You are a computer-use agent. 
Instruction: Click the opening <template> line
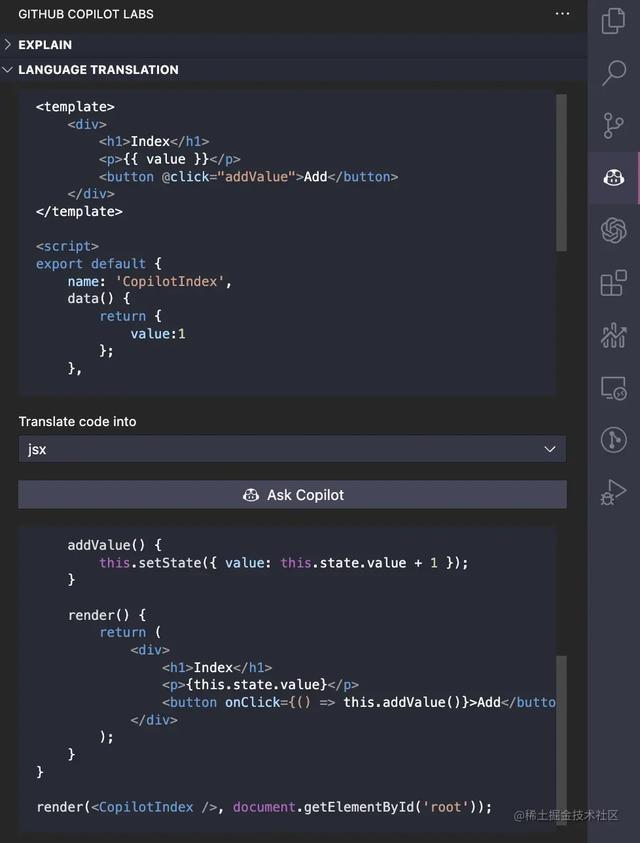tap(75, 106)
